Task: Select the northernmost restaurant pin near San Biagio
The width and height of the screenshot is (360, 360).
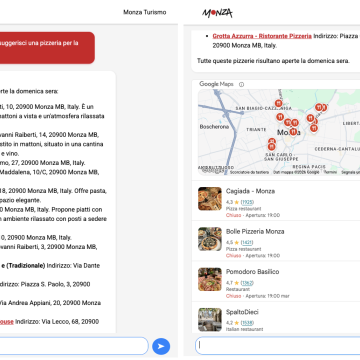Action: (278, 104)
